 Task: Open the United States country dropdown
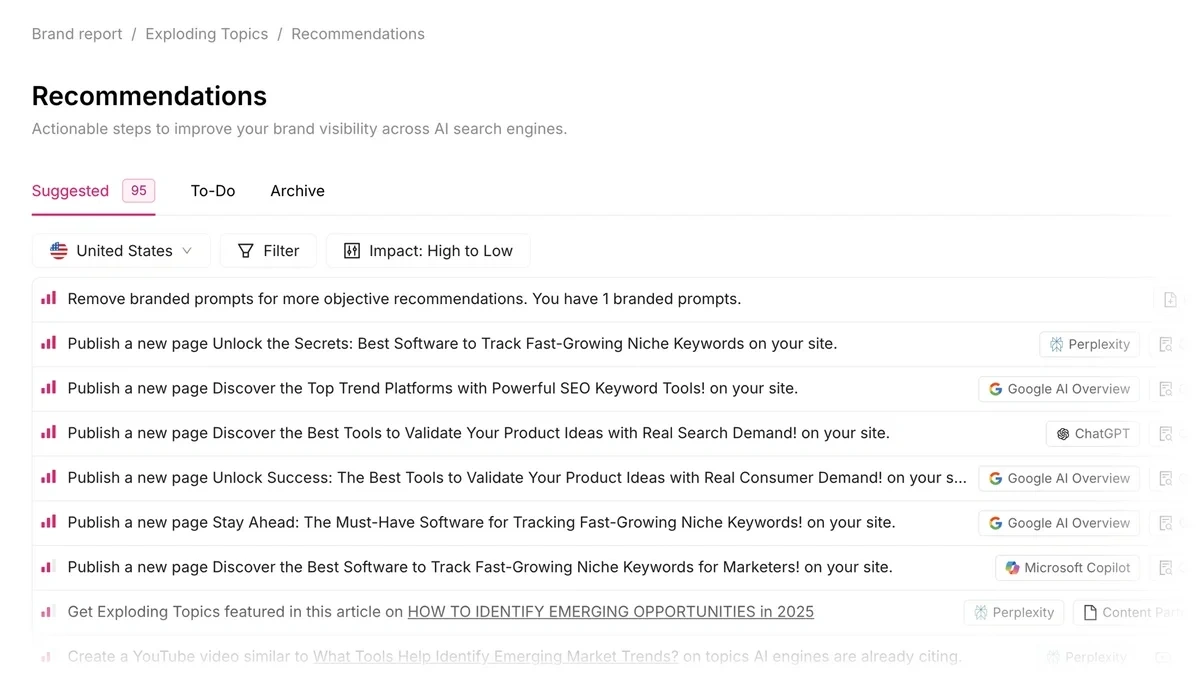(121, 251)
